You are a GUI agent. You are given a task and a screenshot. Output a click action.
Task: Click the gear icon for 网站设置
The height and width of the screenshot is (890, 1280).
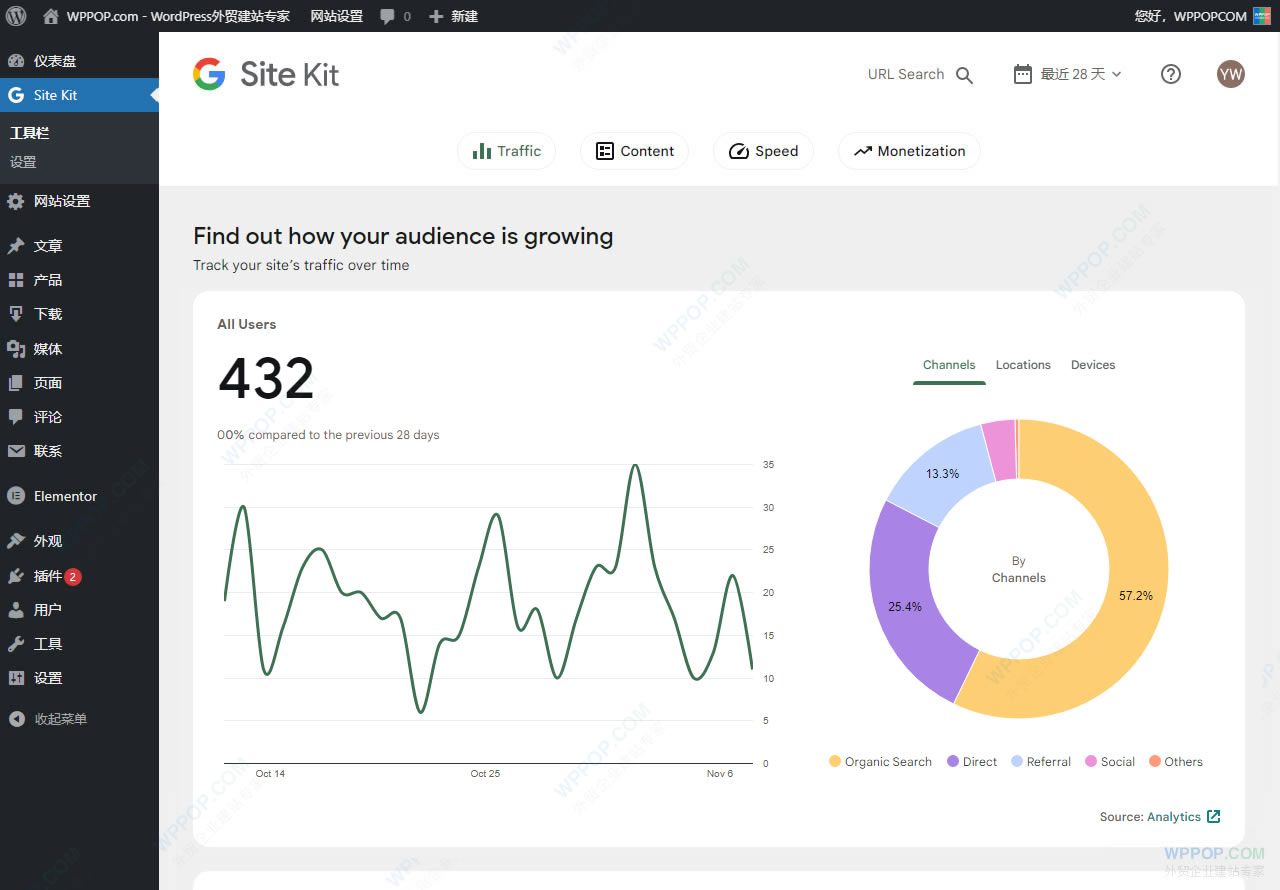pyautogui.click(x=16, y=201)
